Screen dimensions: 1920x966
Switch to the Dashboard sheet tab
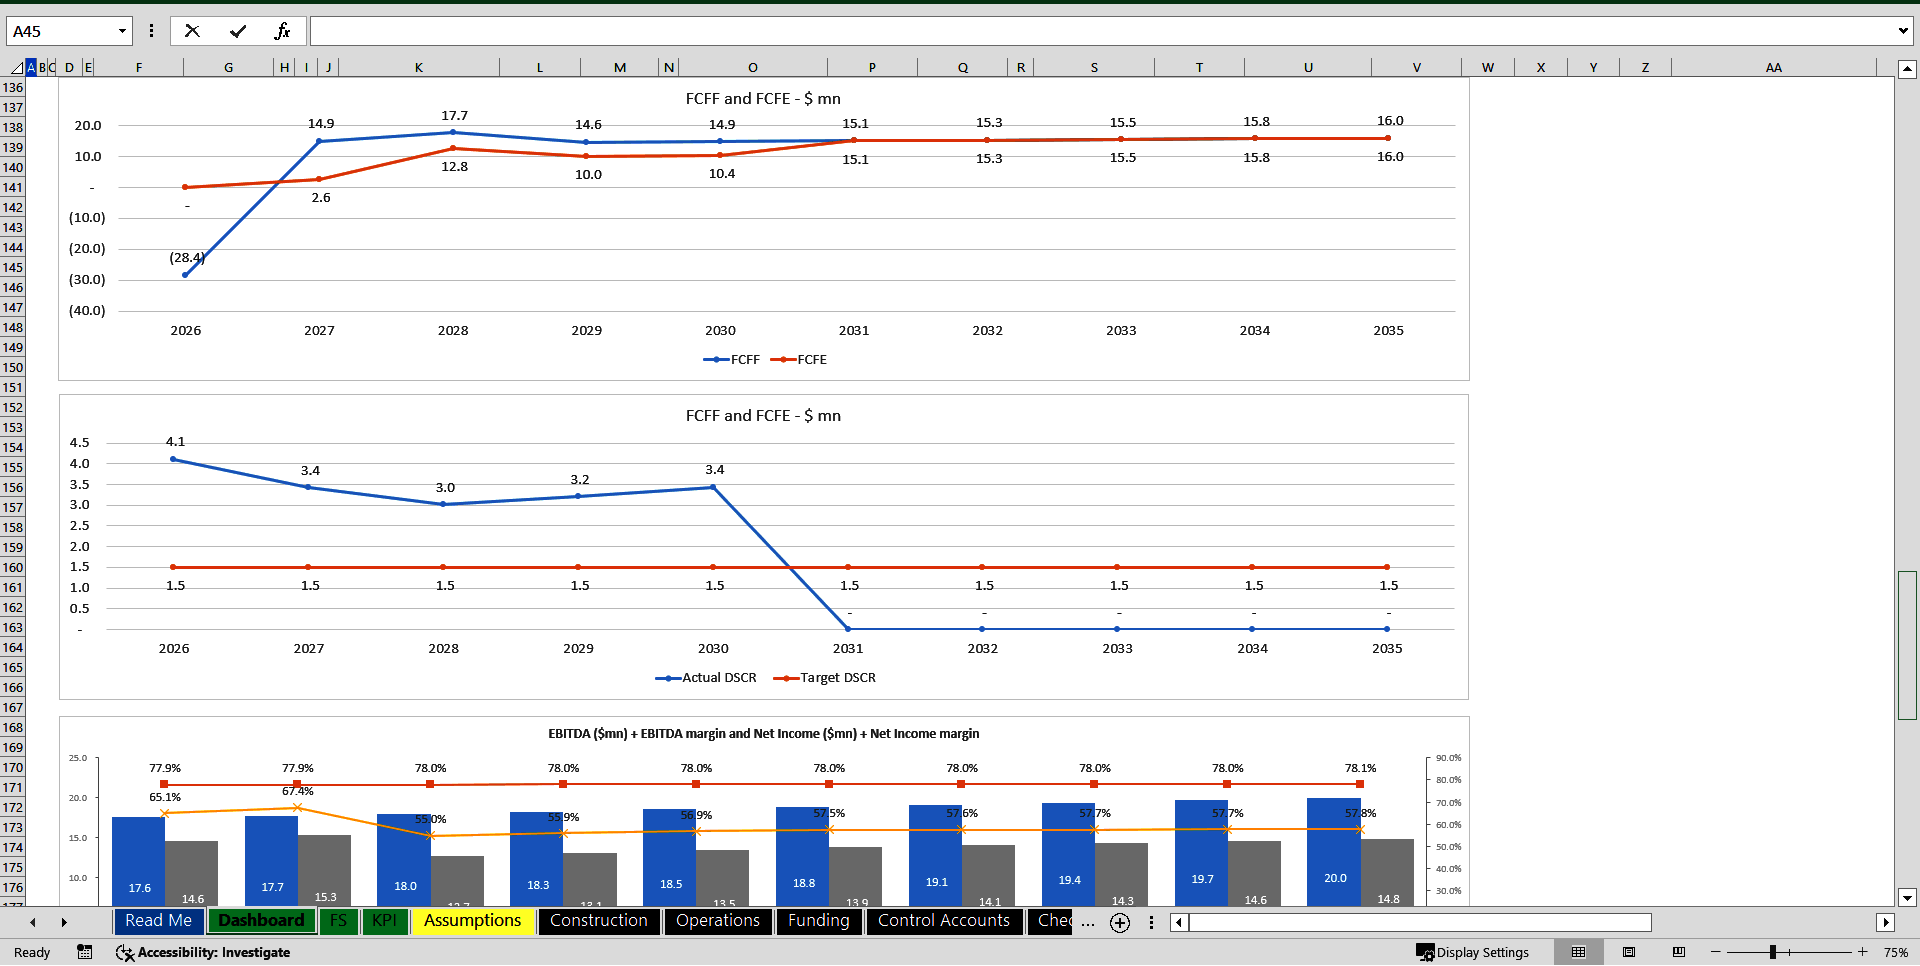pos(261,921)
